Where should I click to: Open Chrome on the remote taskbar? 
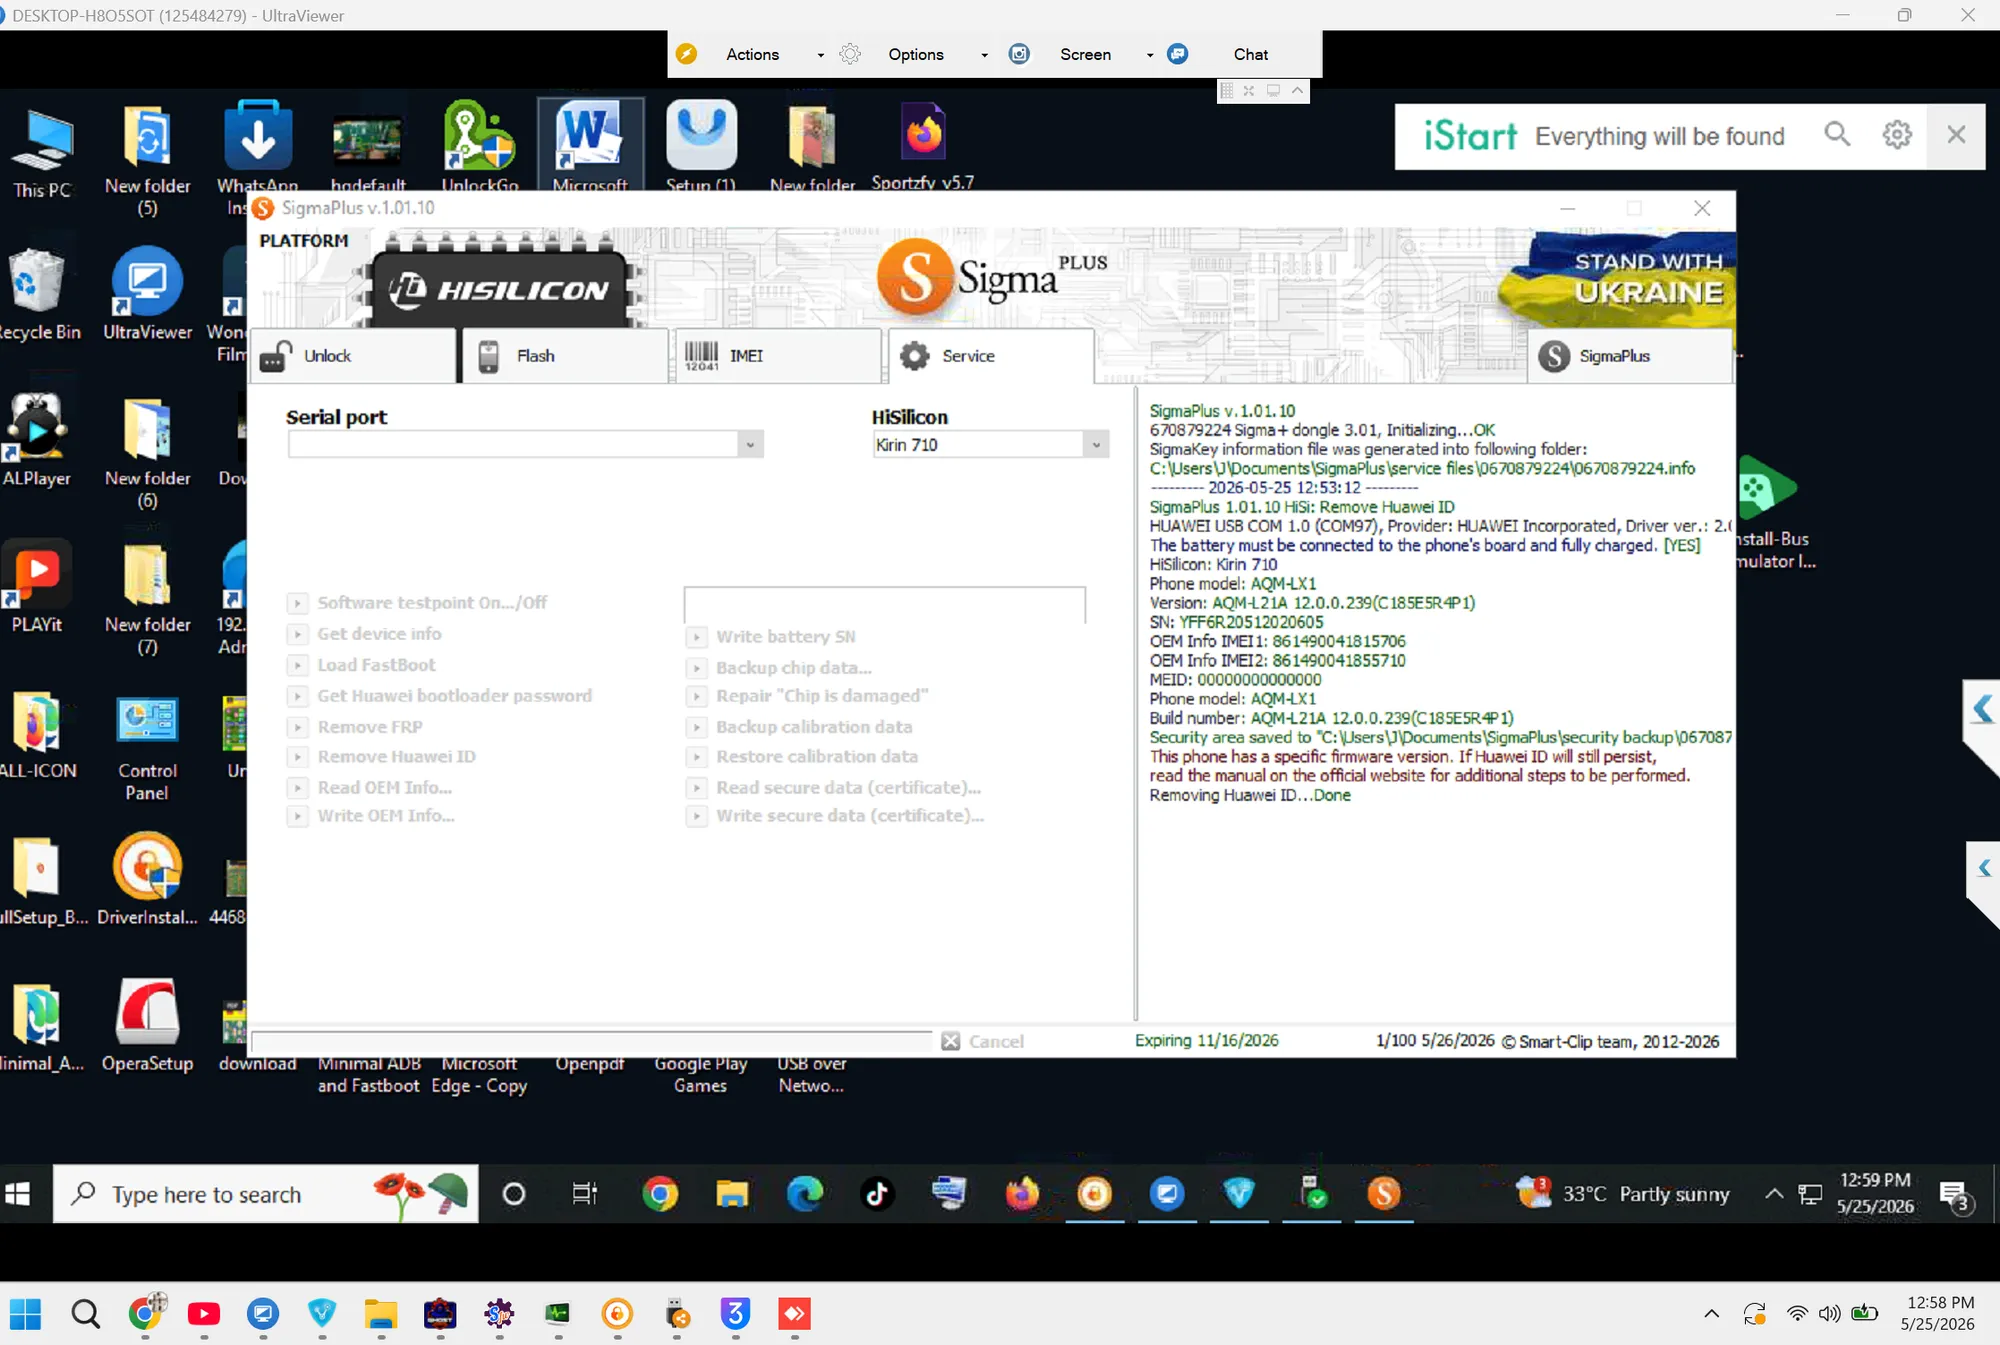[660, 1194]
